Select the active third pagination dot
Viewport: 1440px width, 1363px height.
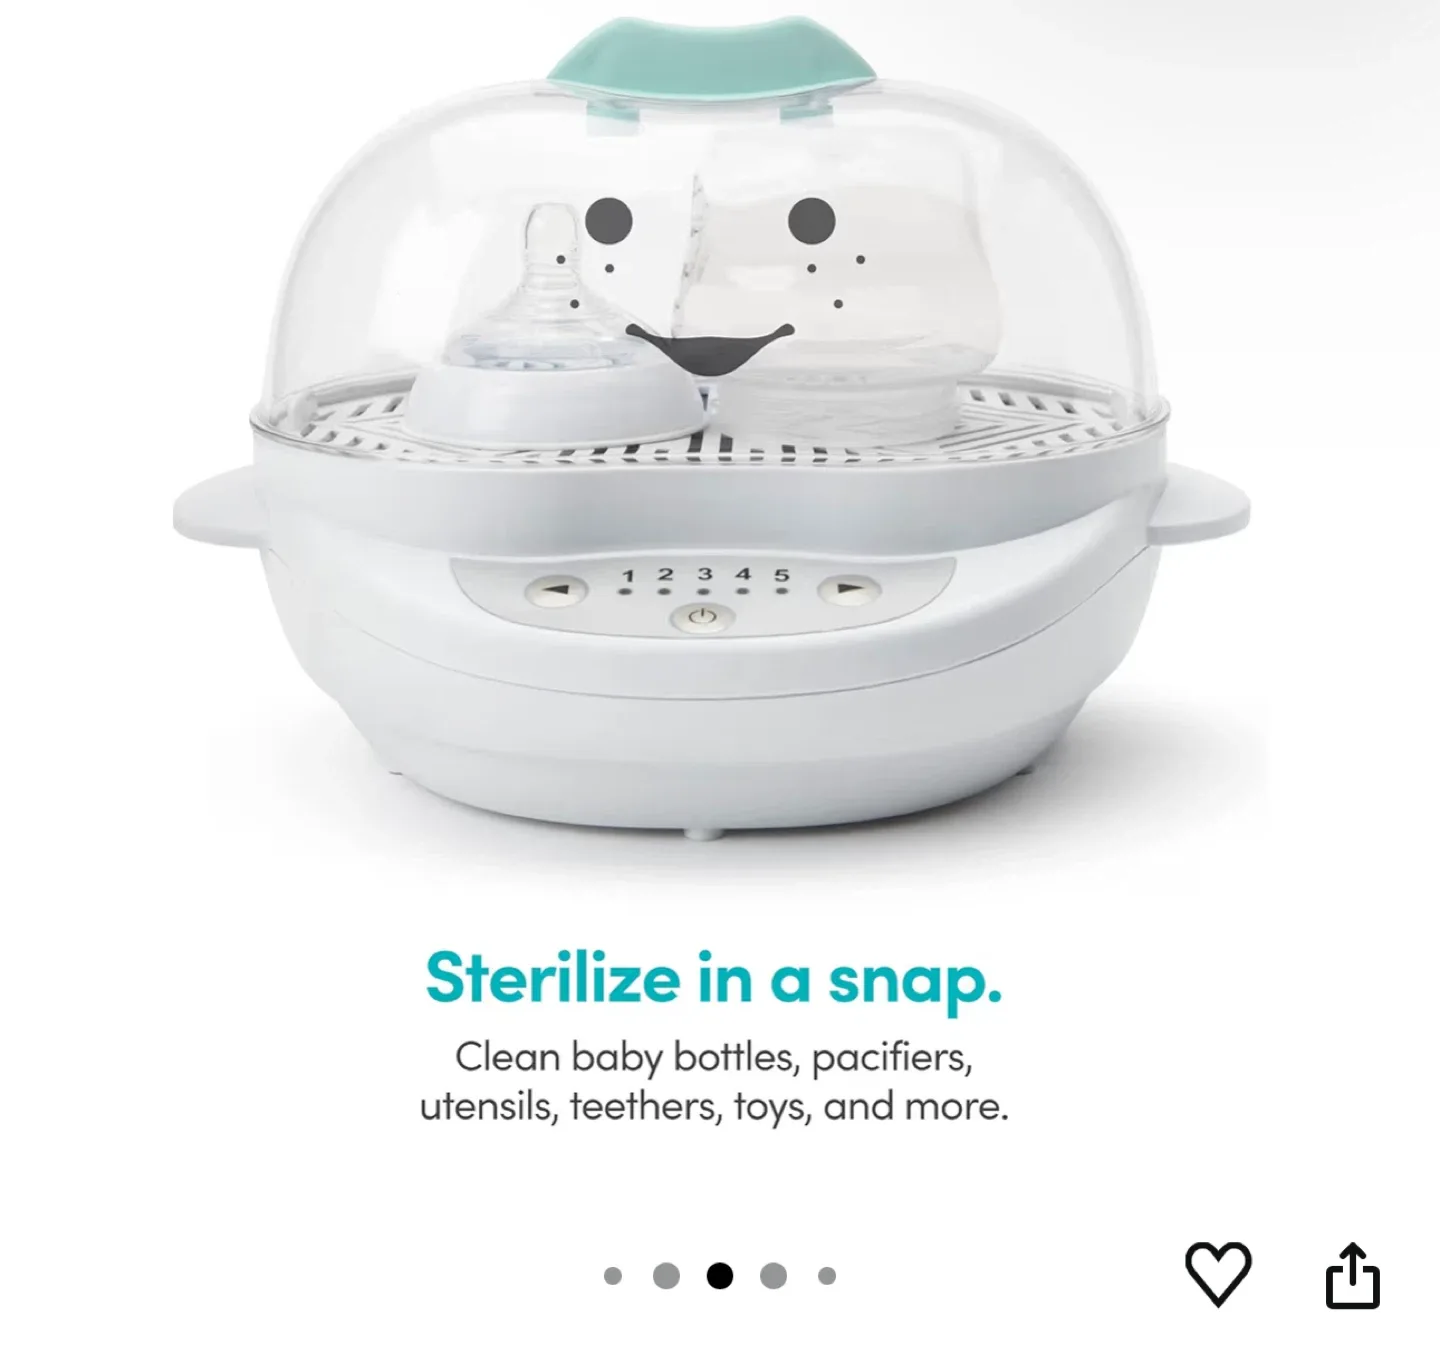(x=720, y=1275)
